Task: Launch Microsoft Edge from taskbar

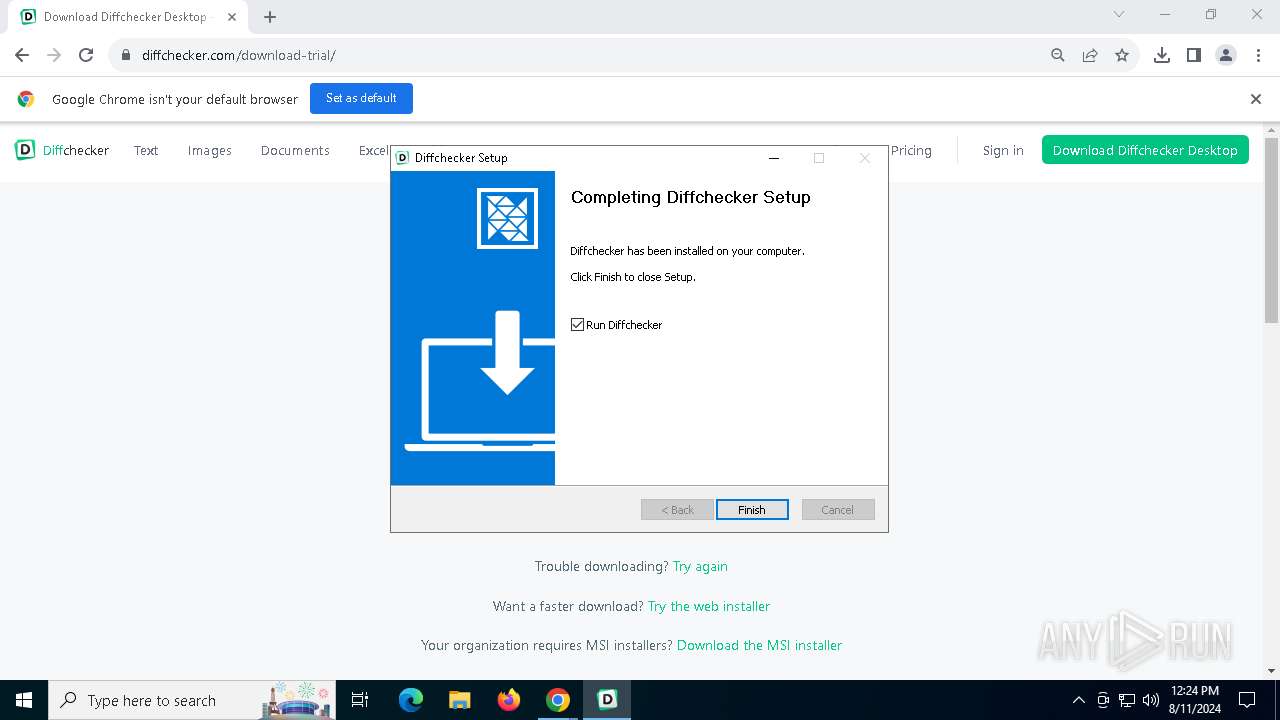Action: [x=411, y=700]
